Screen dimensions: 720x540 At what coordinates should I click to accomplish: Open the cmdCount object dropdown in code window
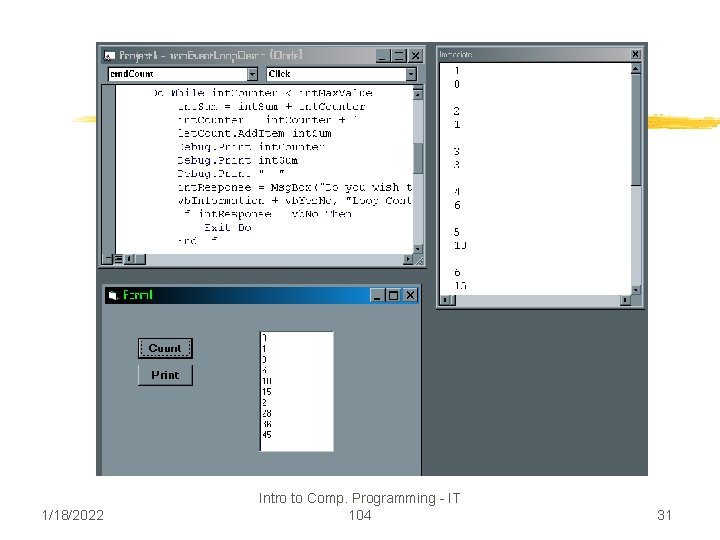252,74
